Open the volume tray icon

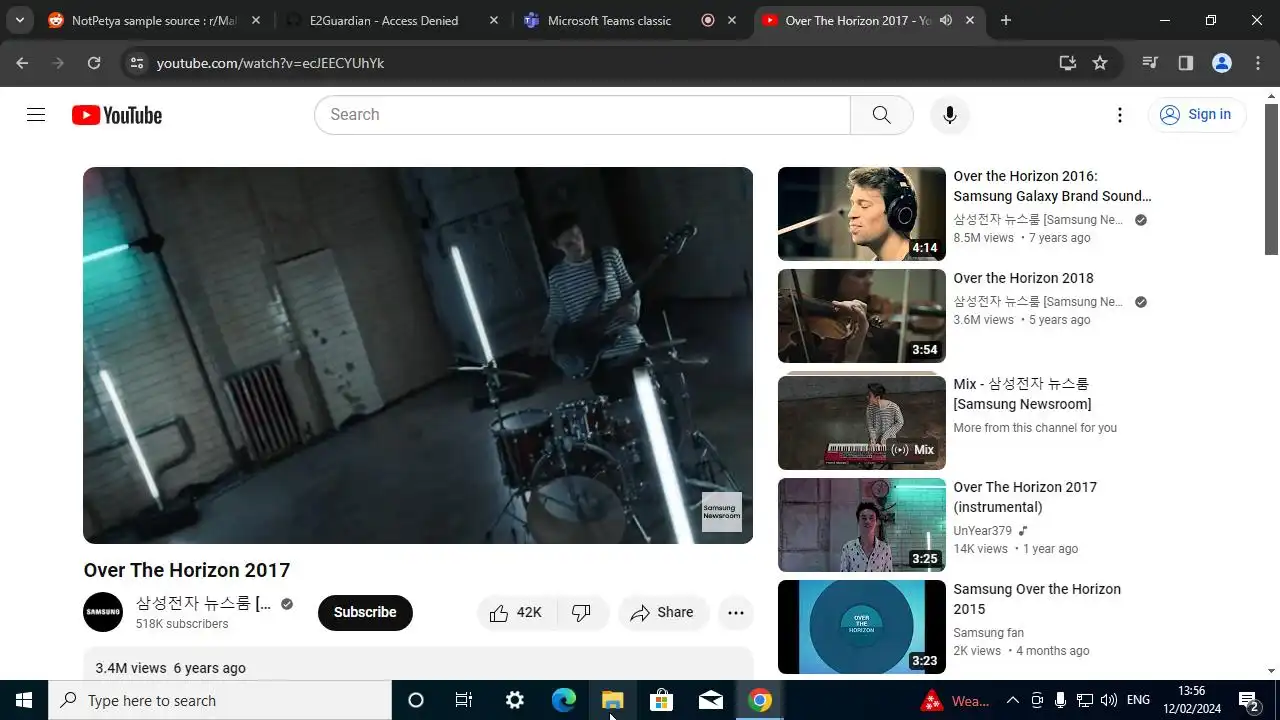point(1108,700)
